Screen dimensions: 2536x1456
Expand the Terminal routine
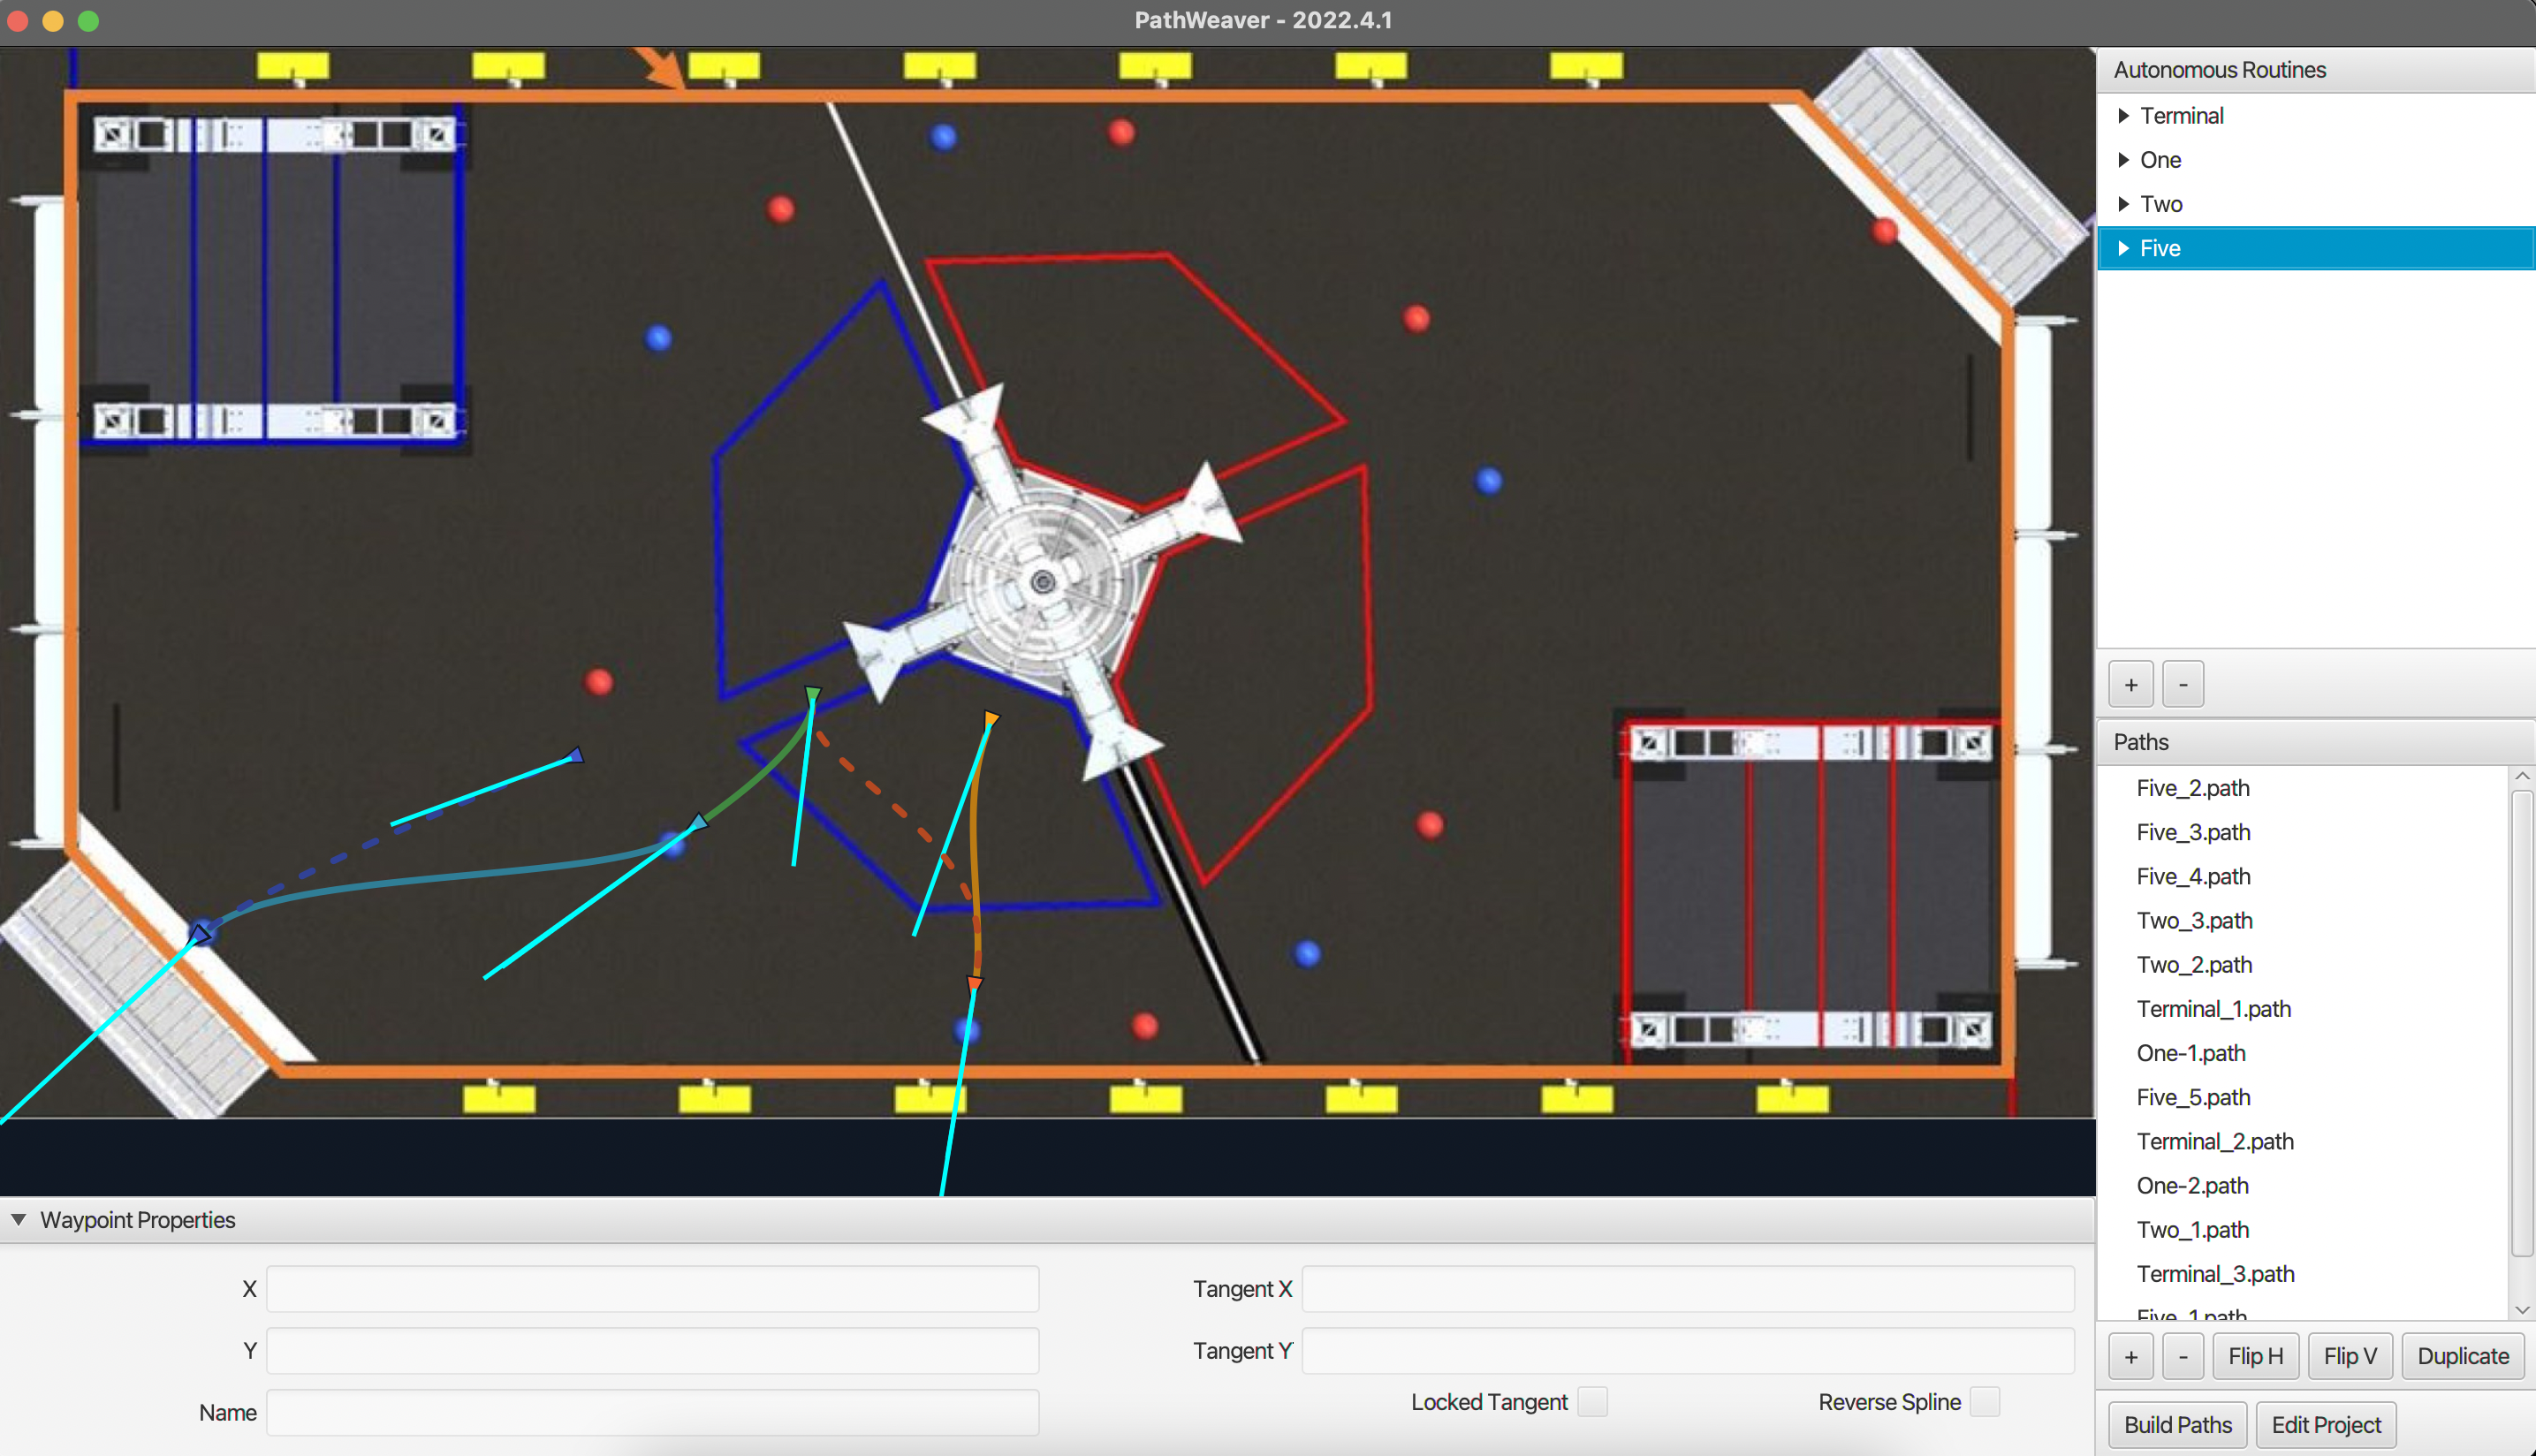point(2123,116)
